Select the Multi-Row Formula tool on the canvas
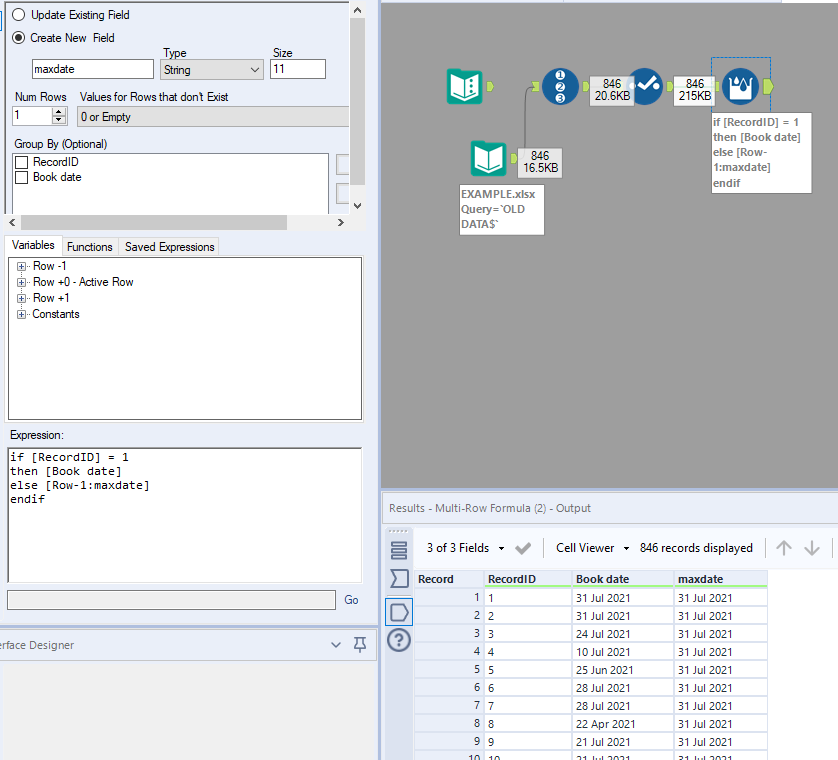838x760 pixels. [x=739, y=87]
